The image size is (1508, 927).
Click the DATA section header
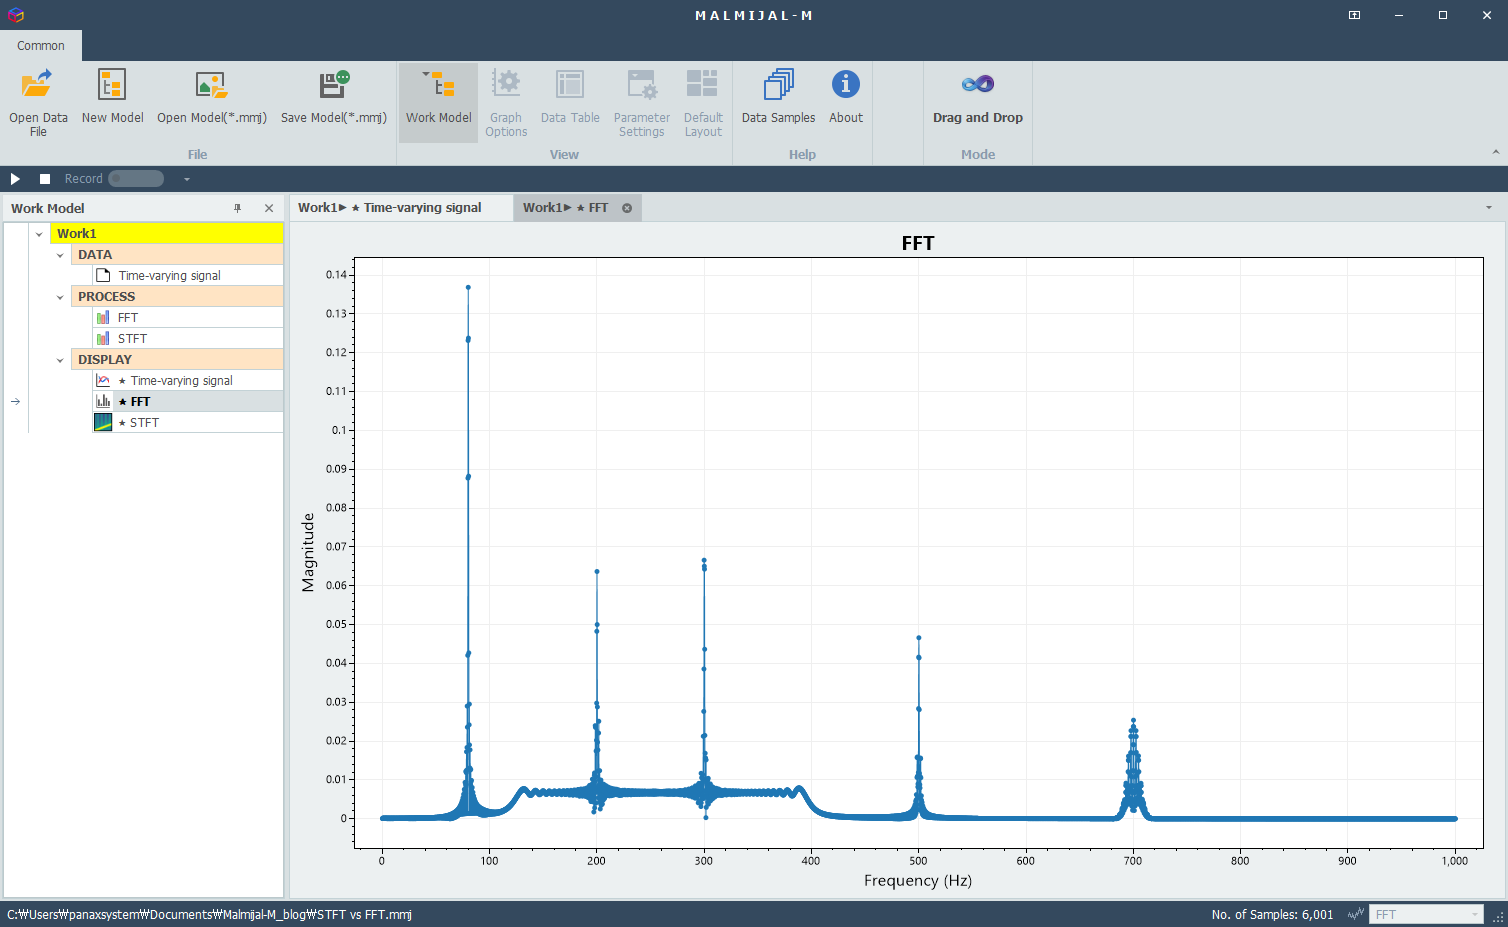178,255
